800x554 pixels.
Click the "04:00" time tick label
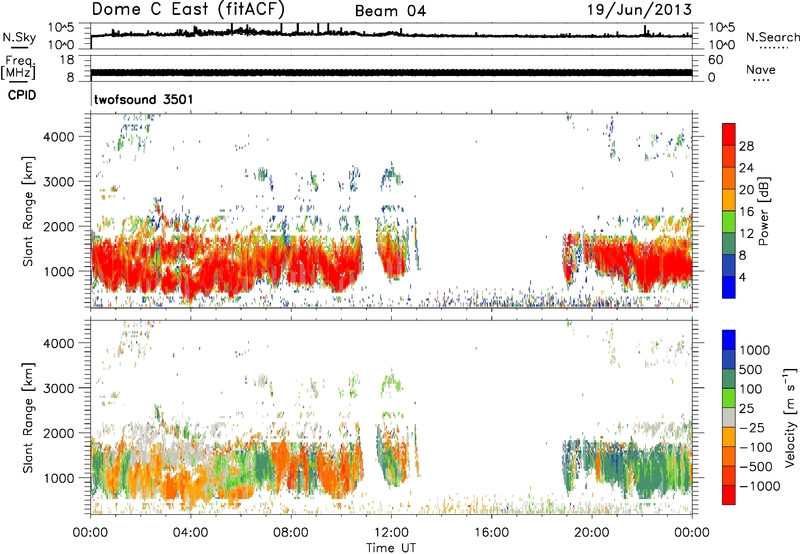pos(190,533)
